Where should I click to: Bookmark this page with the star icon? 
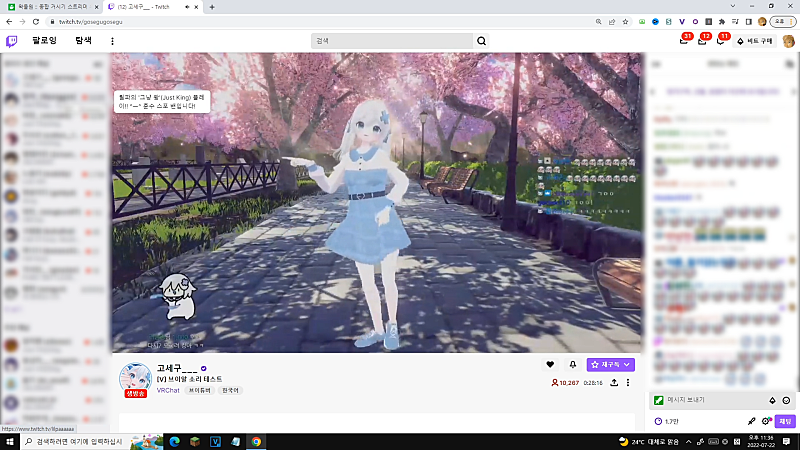point(625,22)
